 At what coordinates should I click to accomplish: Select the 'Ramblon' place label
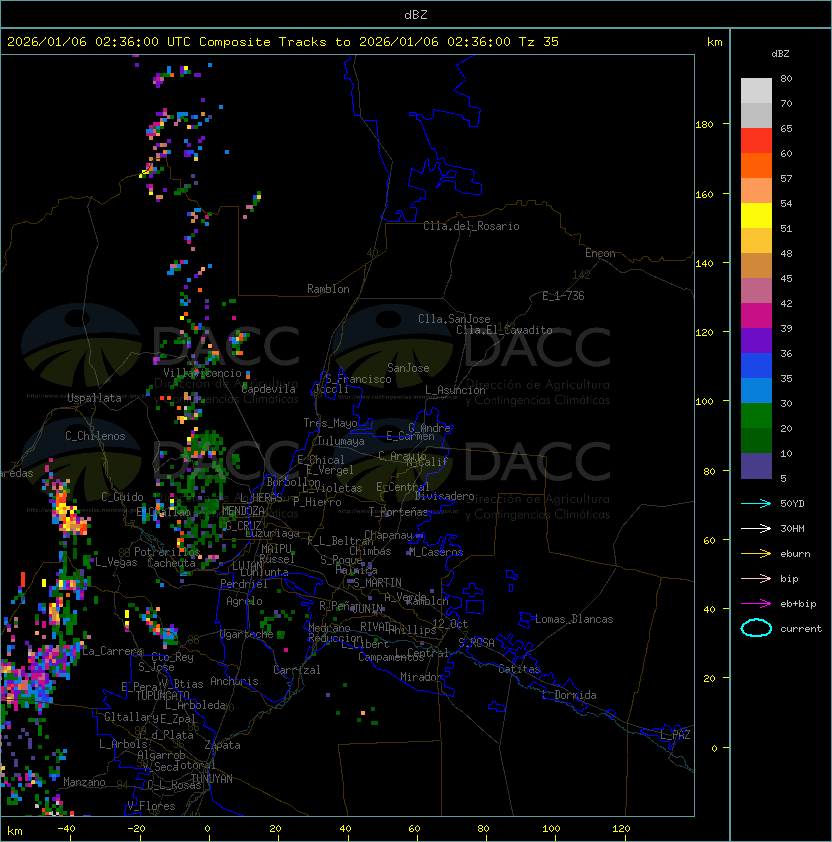pyautogui.click(x=328, y=289)
